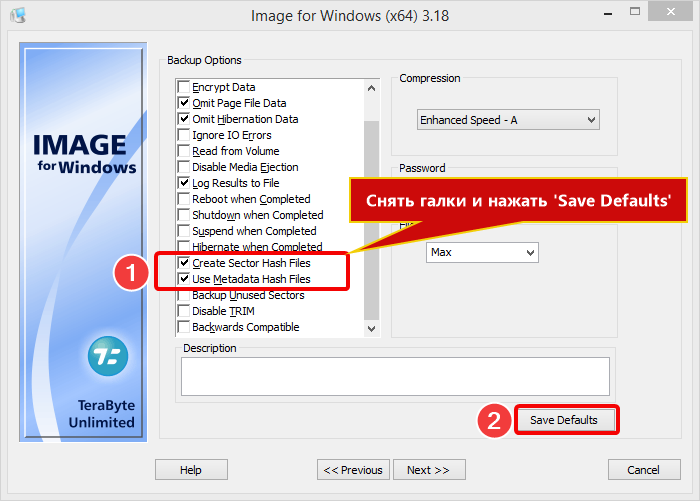Enable Disable Media Ejection checkbox
This screenshot has height=501, width=700.
tap(183, 167)
